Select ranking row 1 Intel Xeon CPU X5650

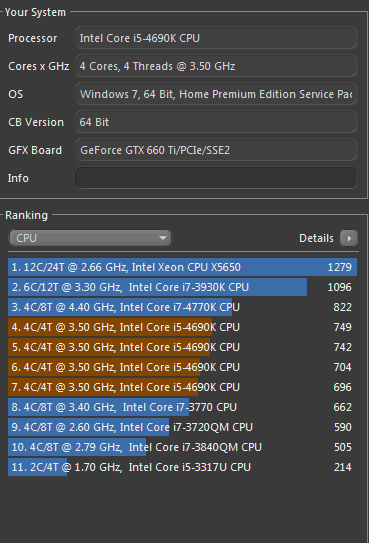click(x=182, y=267)
